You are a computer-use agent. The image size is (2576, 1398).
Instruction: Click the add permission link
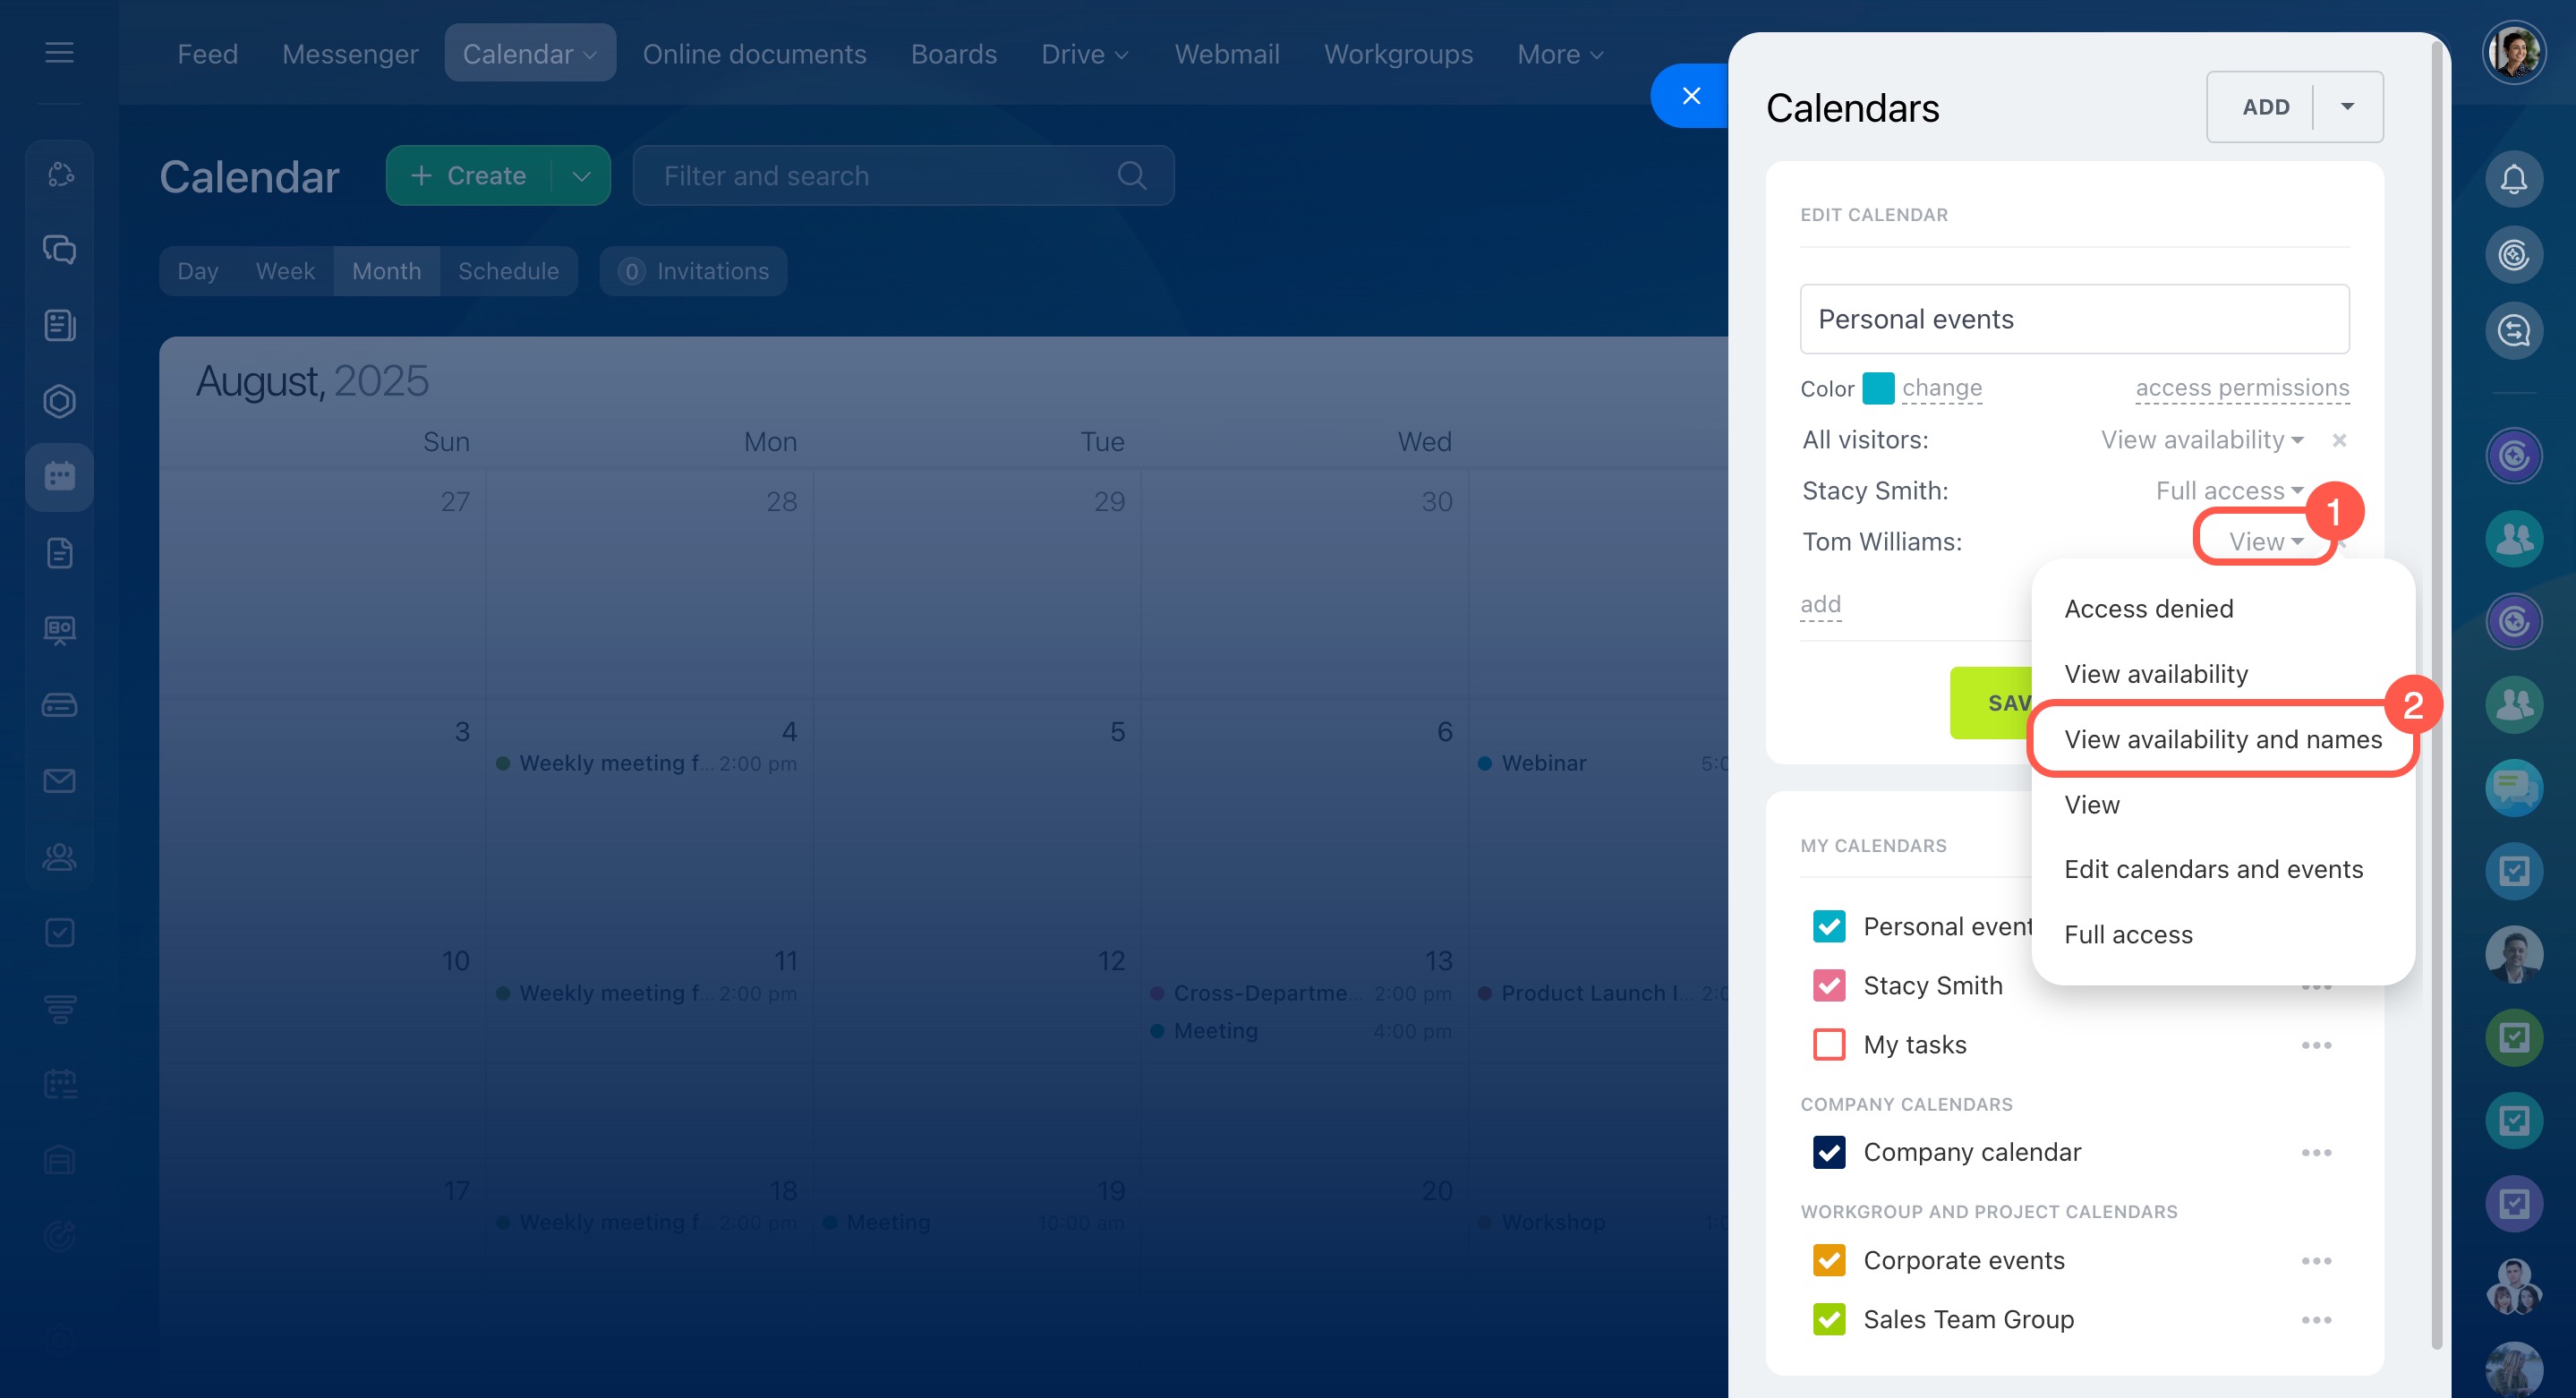1819,604
